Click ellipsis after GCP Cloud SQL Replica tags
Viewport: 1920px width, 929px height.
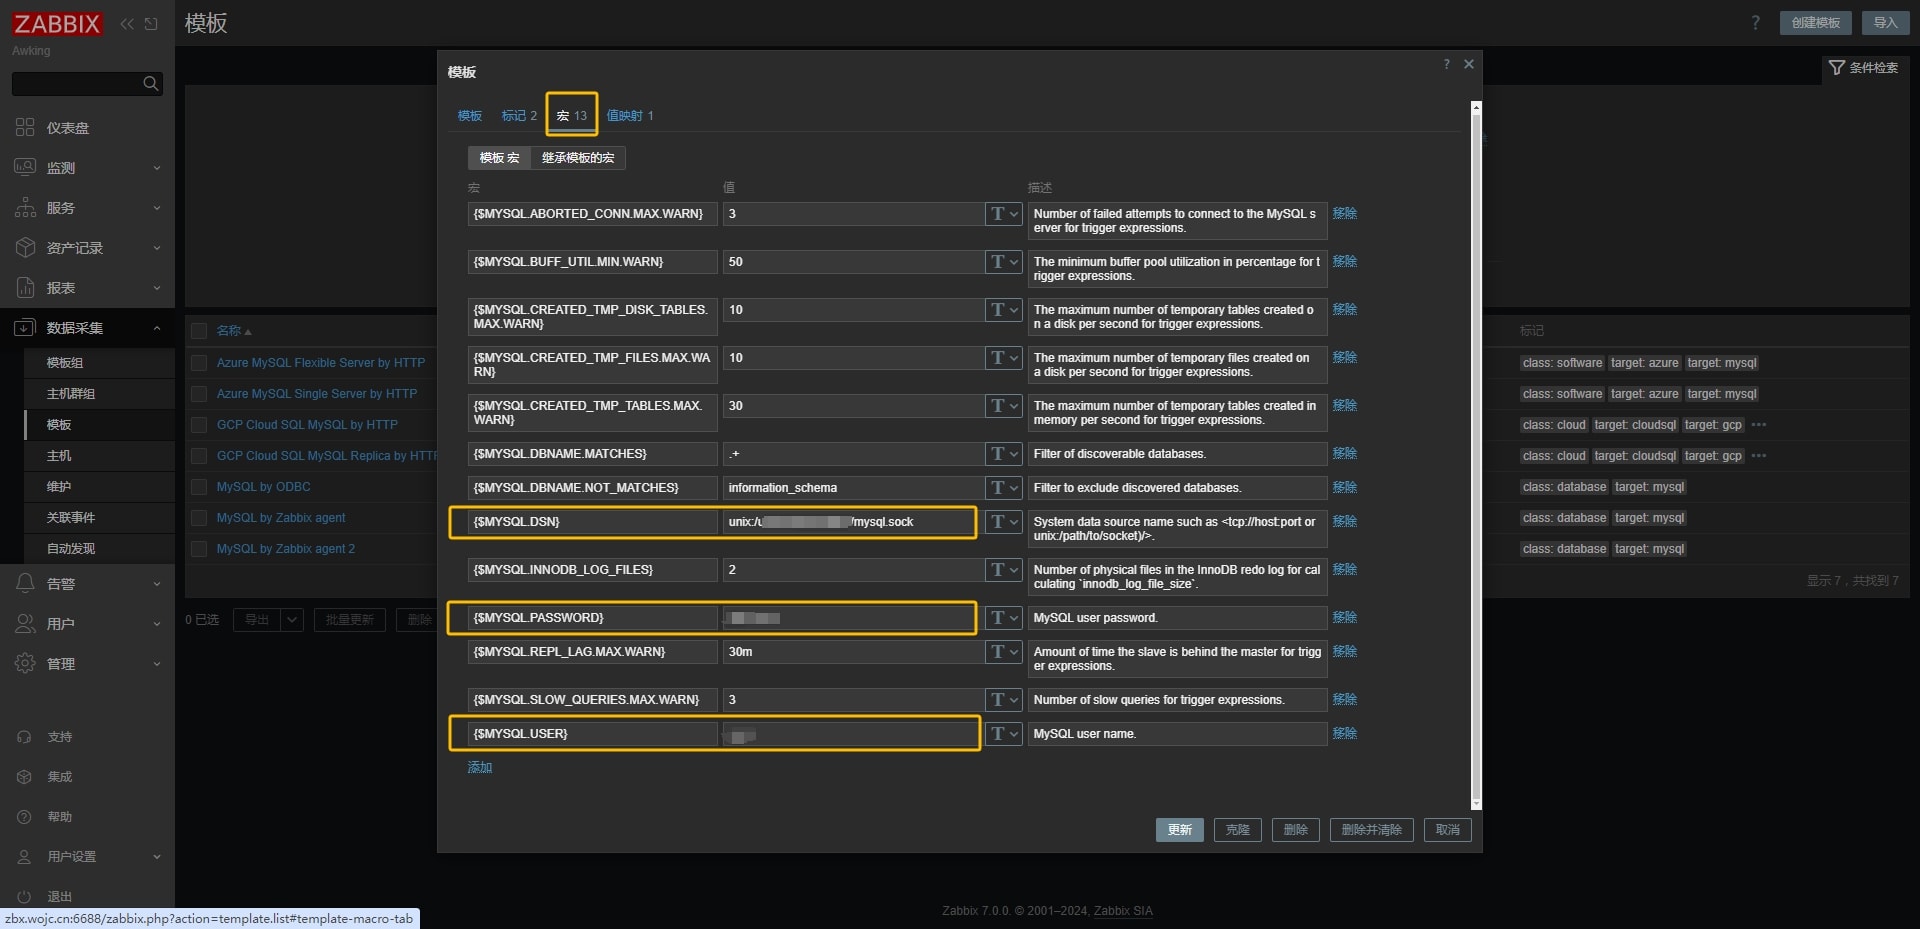tap(1759, 456)
